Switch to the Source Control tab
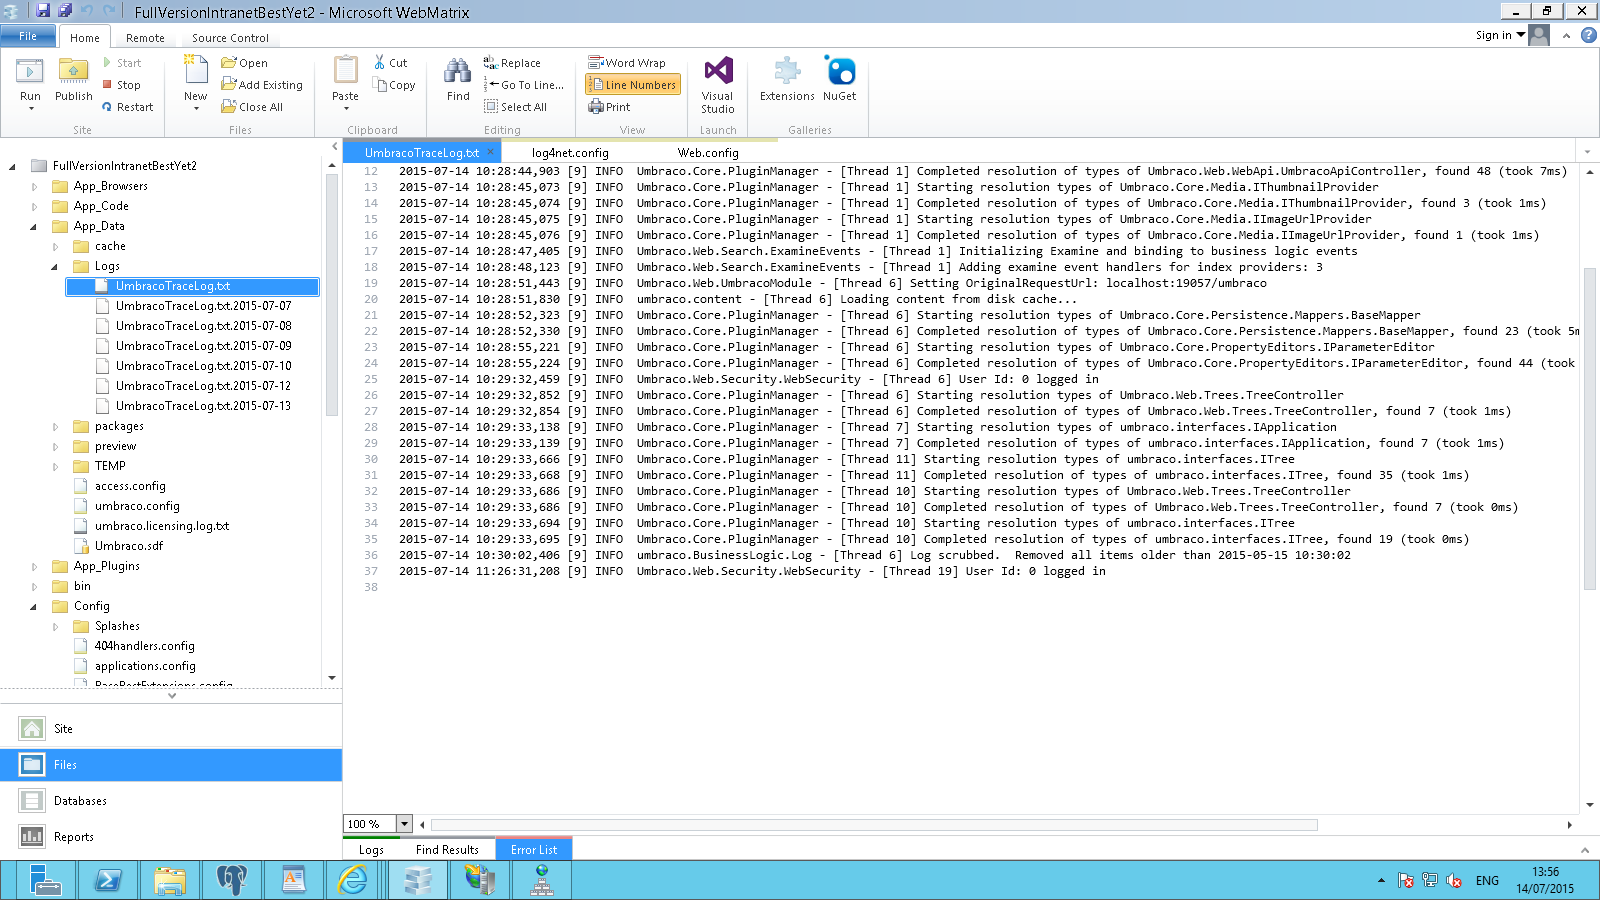The width and height of the screenshot is (1600, 900). pos(230,38)
